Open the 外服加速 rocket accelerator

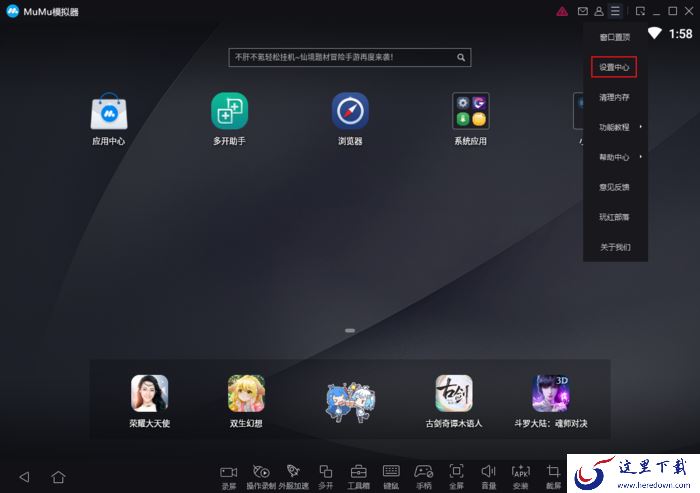pos(293,477)
